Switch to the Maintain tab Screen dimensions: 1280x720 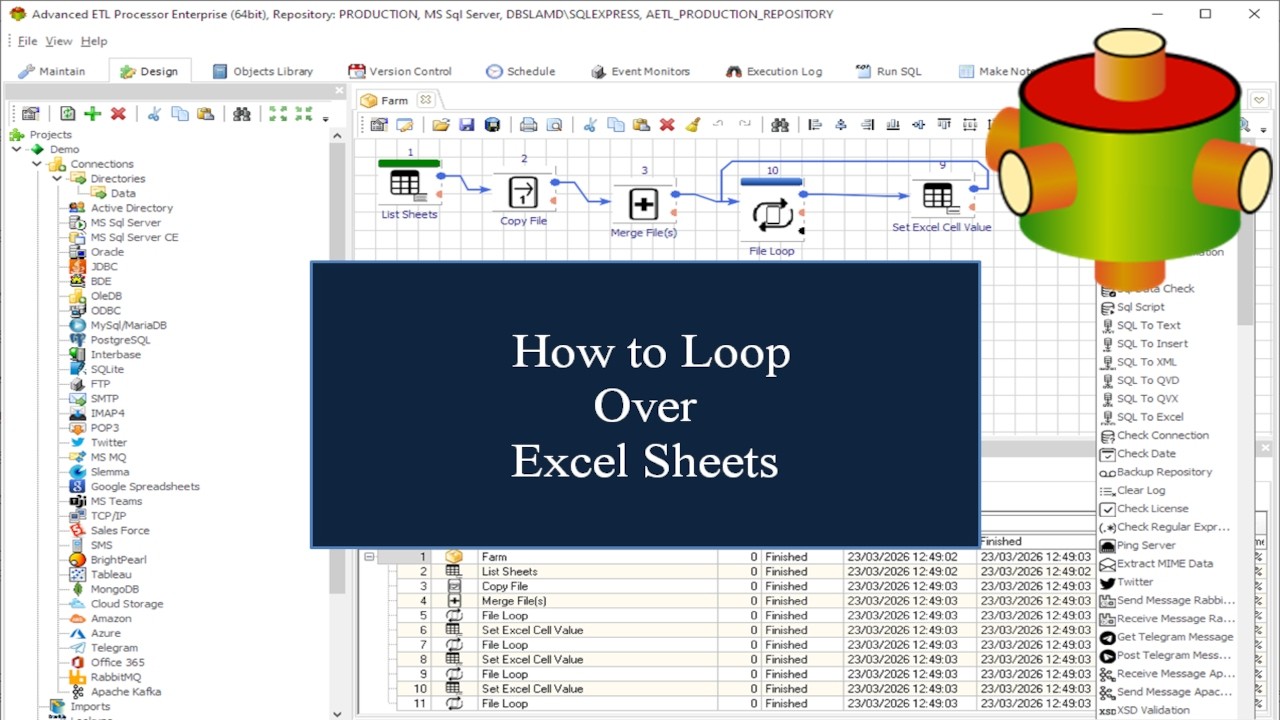tap(52, 71)
